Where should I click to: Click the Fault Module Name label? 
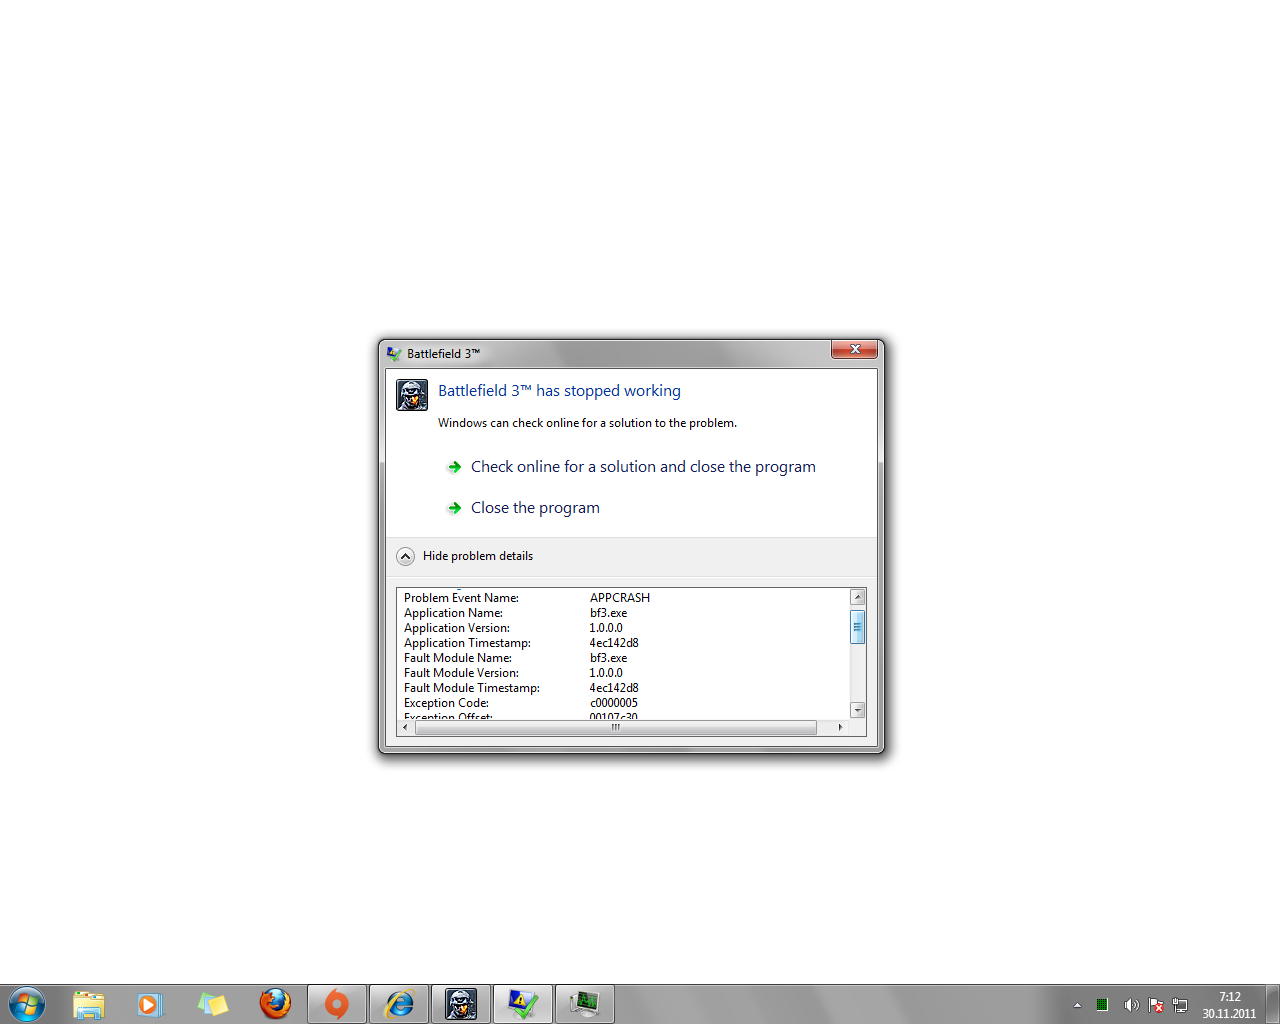(458, 658)
